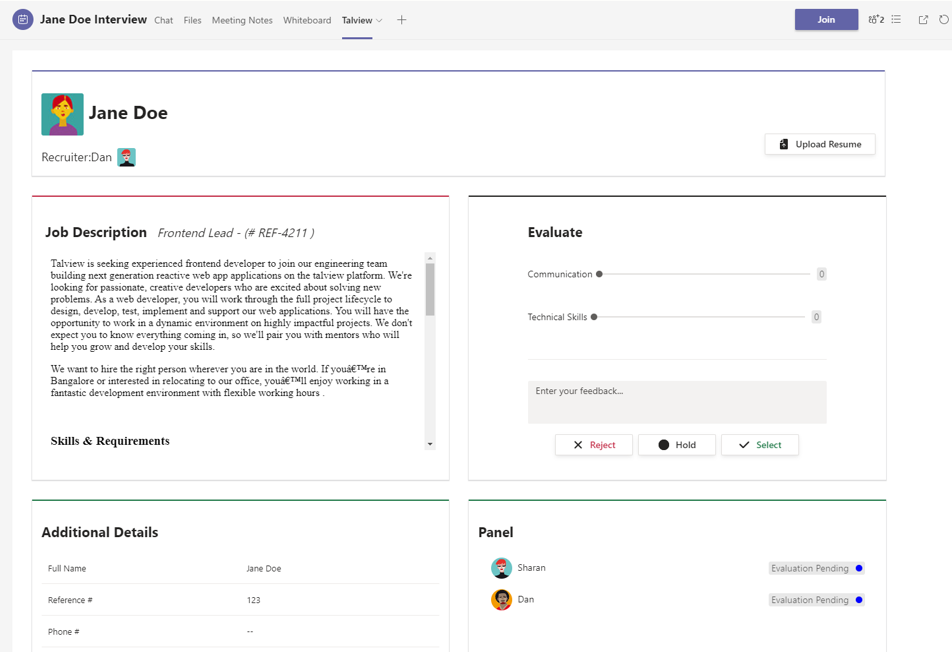This screenshot has width=952, height=652.
Task: Click Sharan's blue evaluation status dot
Action: point(858,568)
